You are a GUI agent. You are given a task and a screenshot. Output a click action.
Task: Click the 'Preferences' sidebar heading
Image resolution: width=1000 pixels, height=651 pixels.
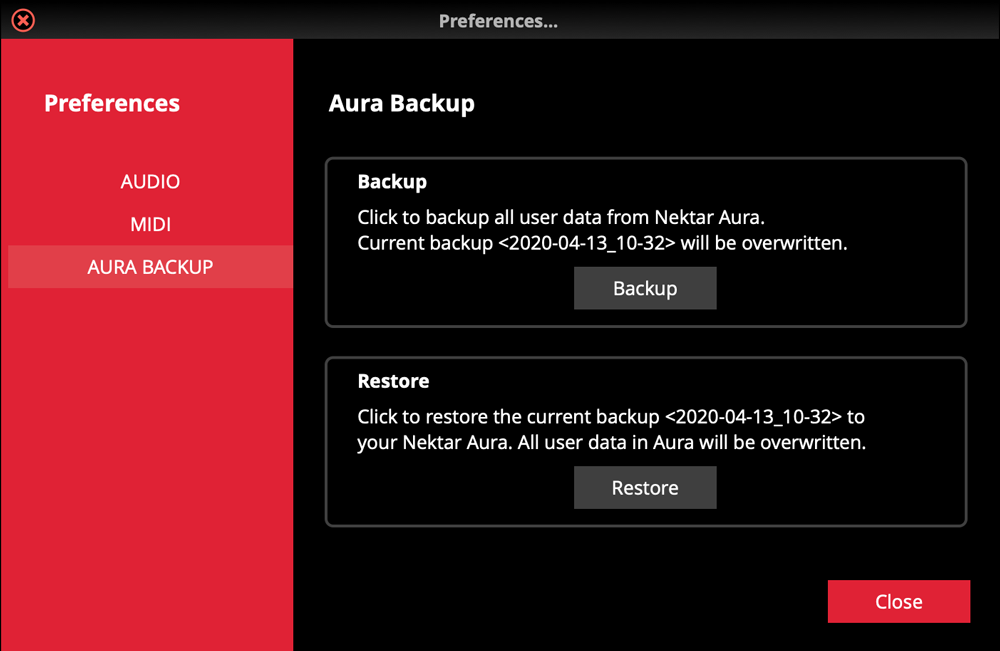(x=112, y=103)
